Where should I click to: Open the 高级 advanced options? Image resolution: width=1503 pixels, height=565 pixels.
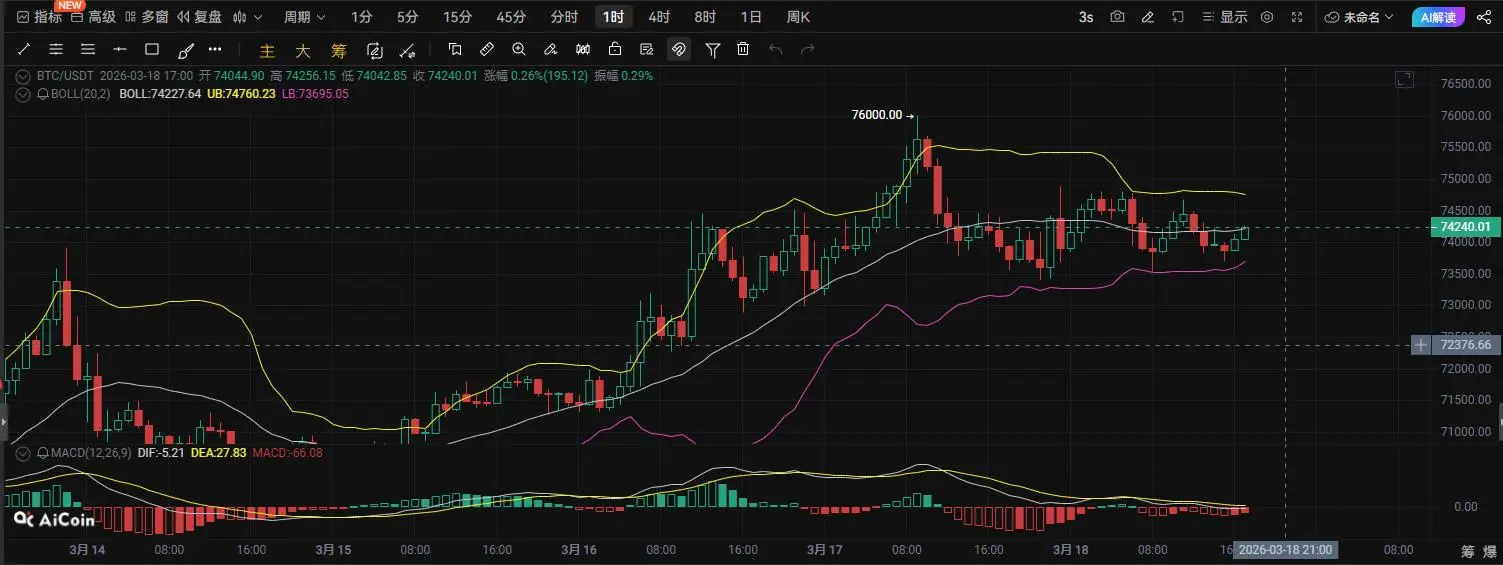click(92, 17)
